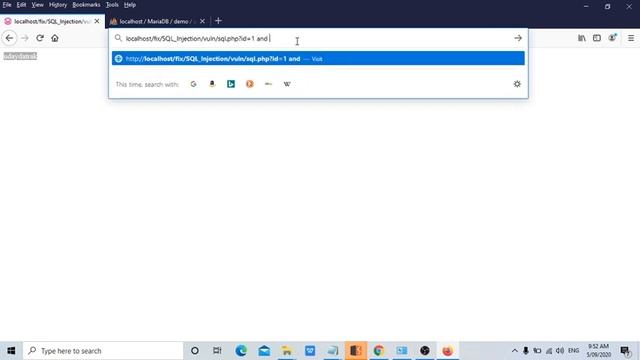Search this time with DuckDuckGo
This screenshot has width=640, height=360.
tap(249, 84)
